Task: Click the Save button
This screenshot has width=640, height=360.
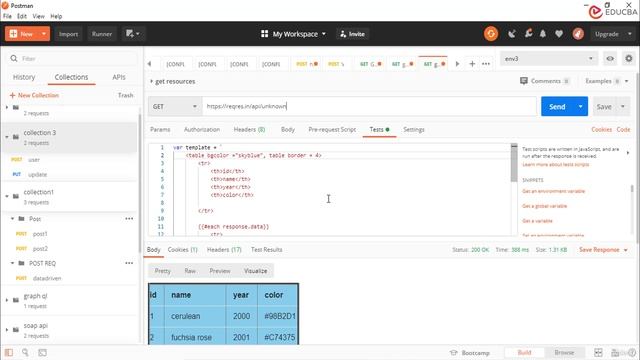Action: pos(604,107)
